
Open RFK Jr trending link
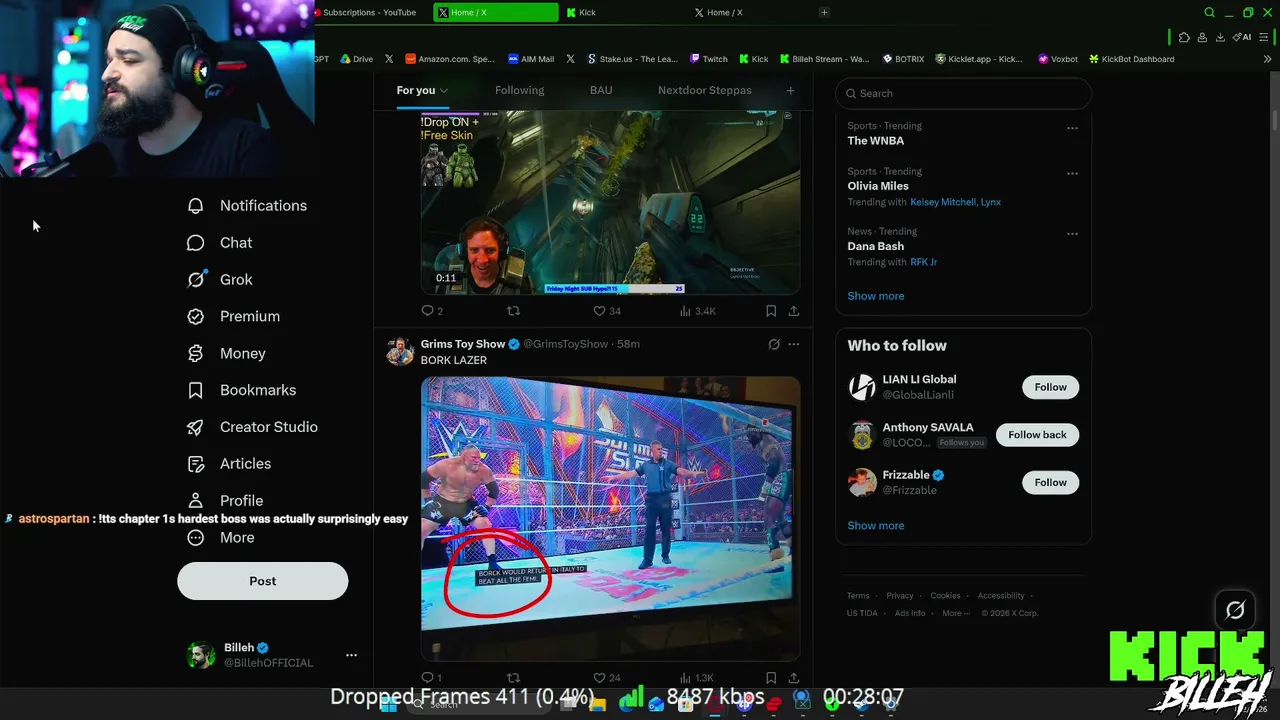[923, 262]
